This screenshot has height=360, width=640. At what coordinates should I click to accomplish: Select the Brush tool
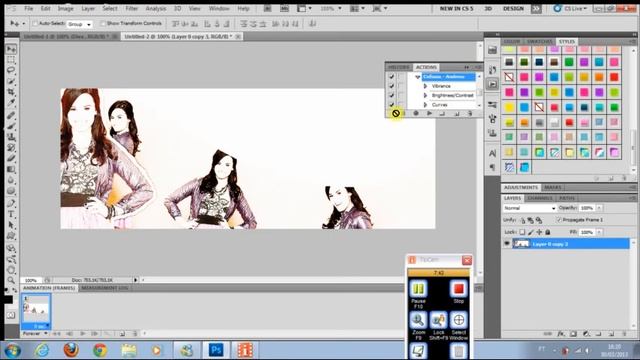click(x=11, y=126)
